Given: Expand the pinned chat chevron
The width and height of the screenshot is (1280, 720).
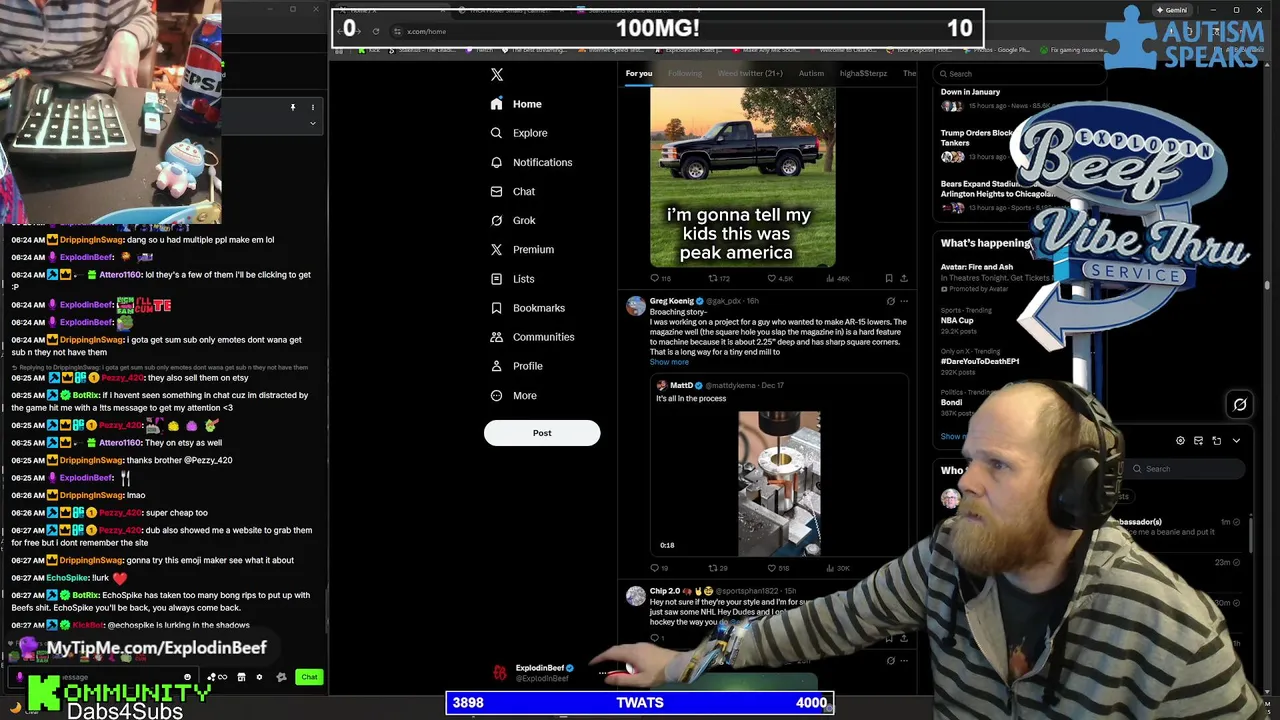Looking at the screenshot, I should [312, 124].
